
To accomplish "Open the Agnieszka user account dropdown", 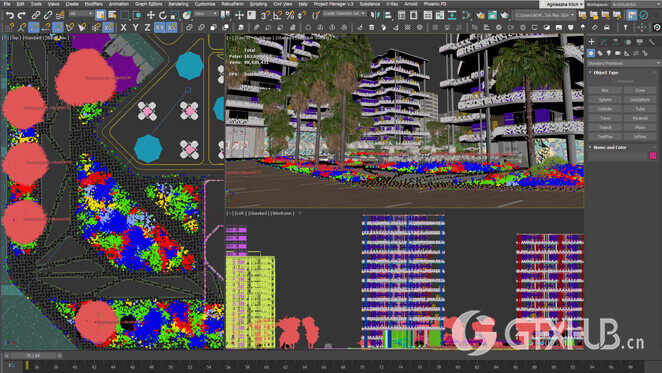I will click(563, 4).
